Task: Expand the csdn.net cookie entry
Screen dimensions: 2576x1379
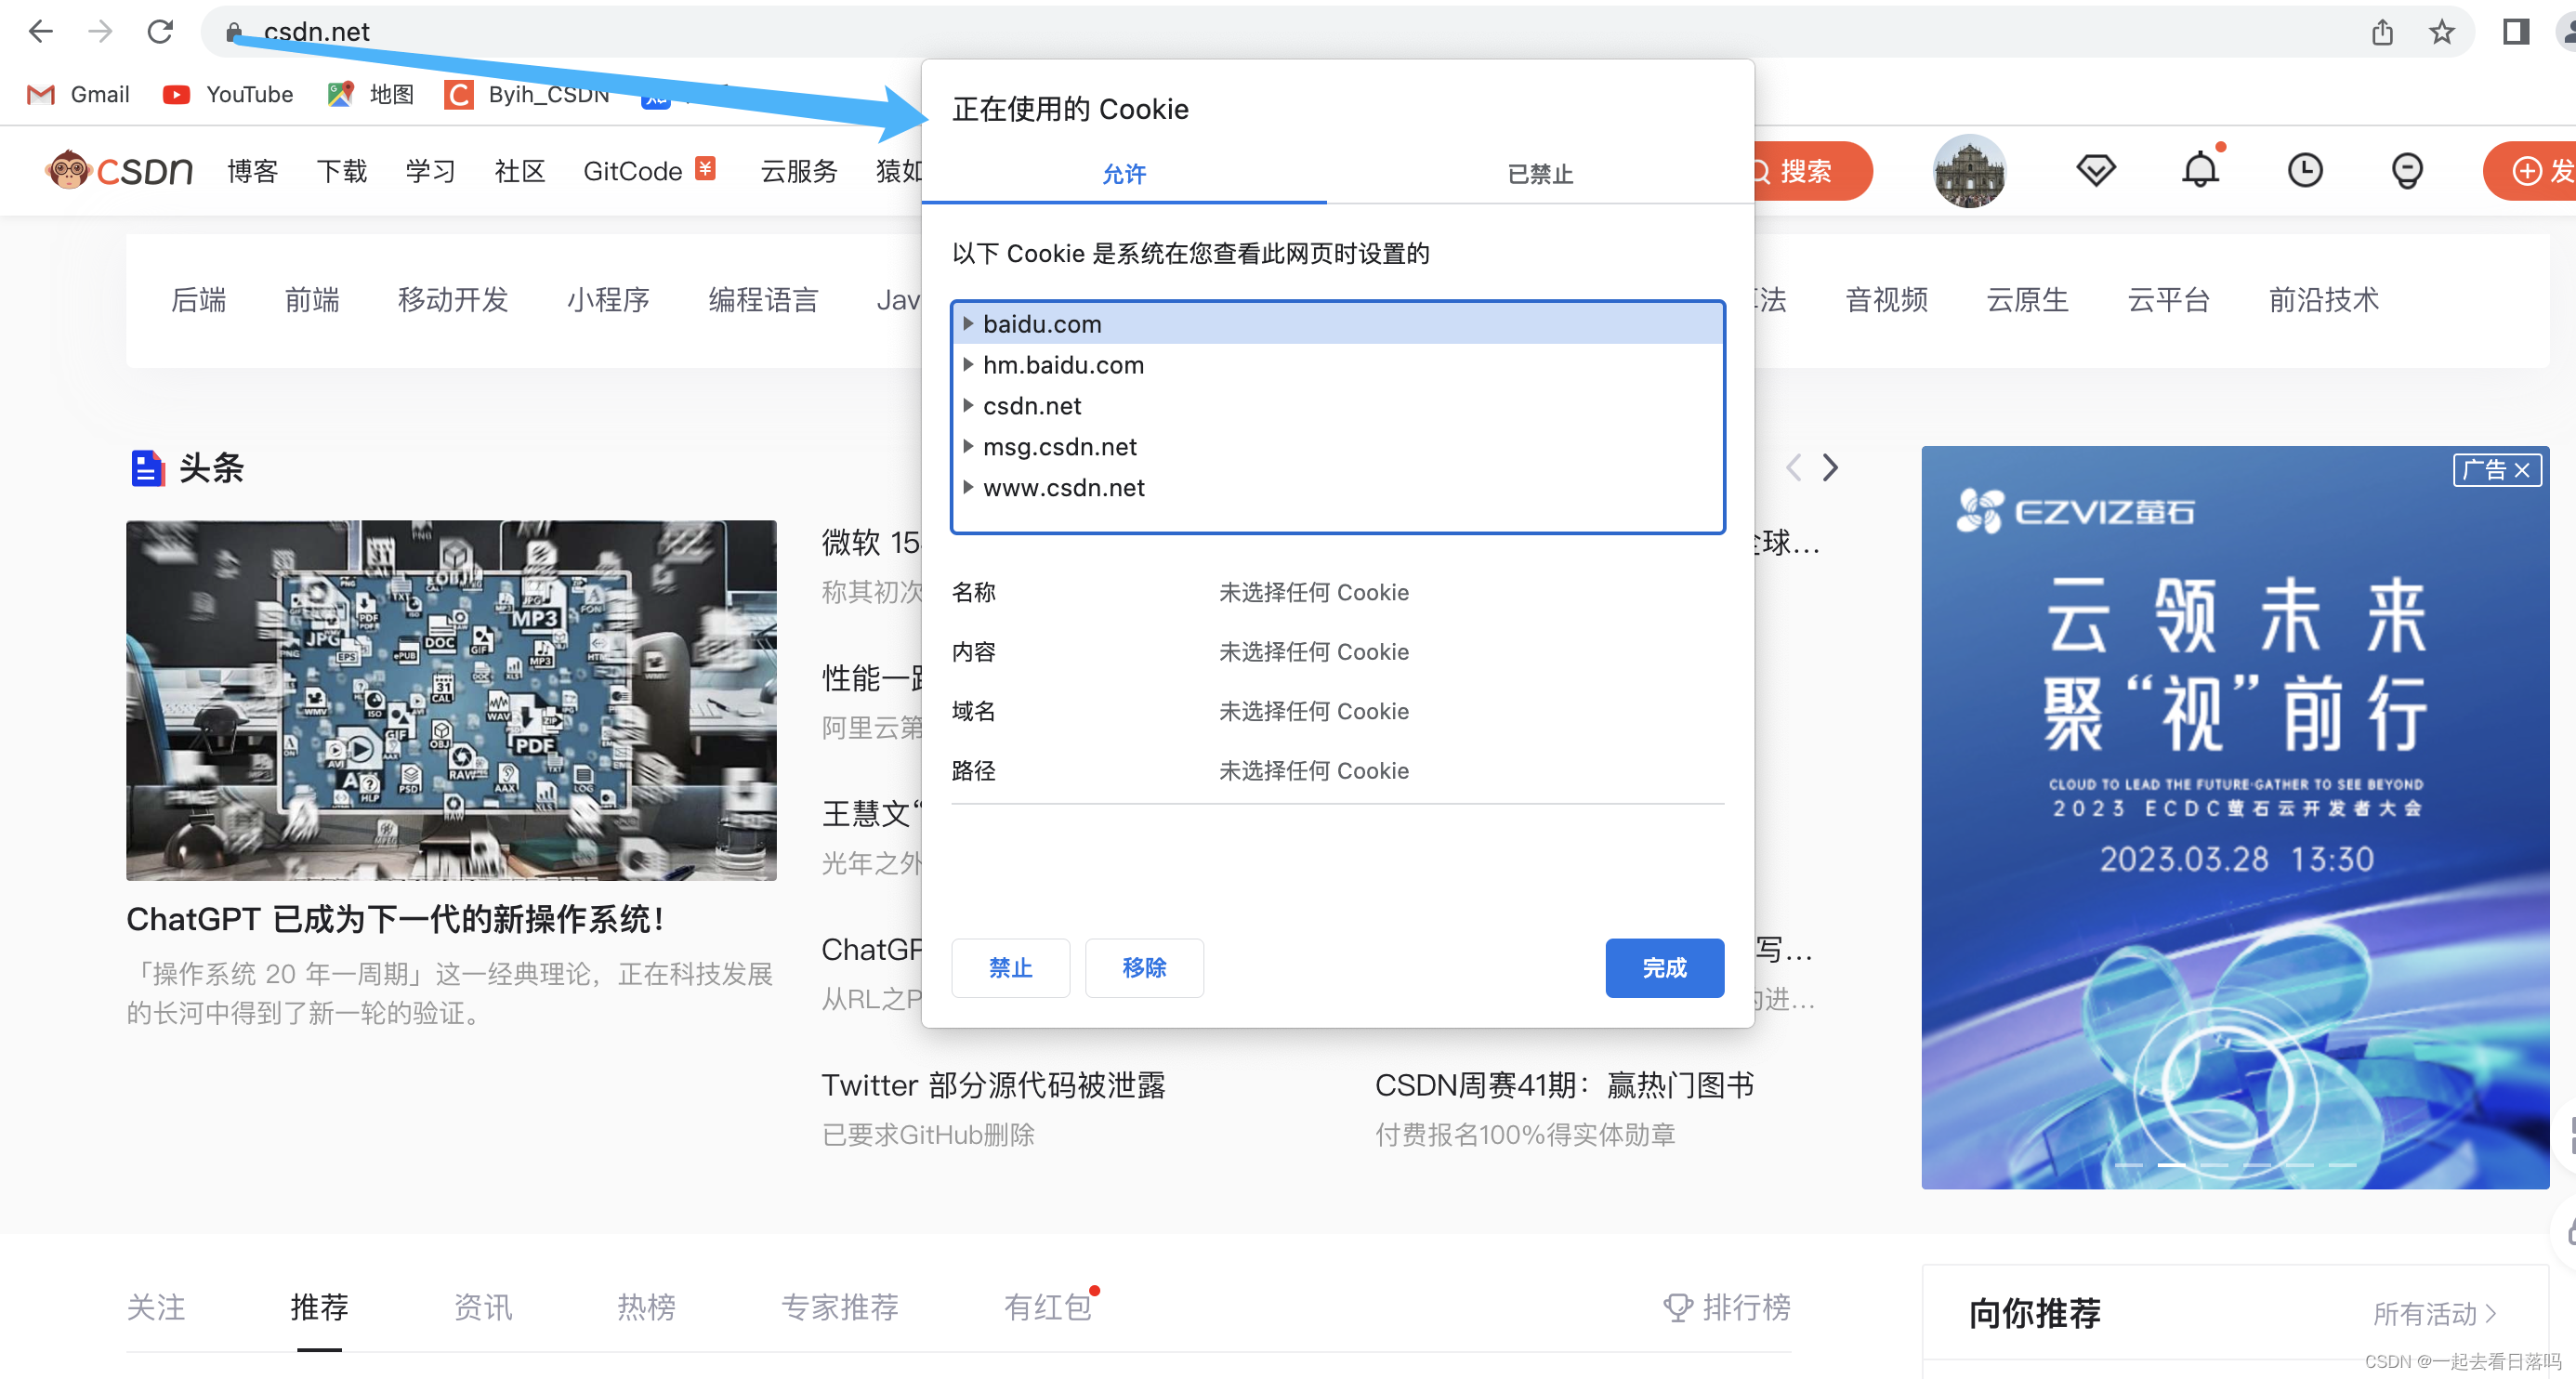Action: 967,406
